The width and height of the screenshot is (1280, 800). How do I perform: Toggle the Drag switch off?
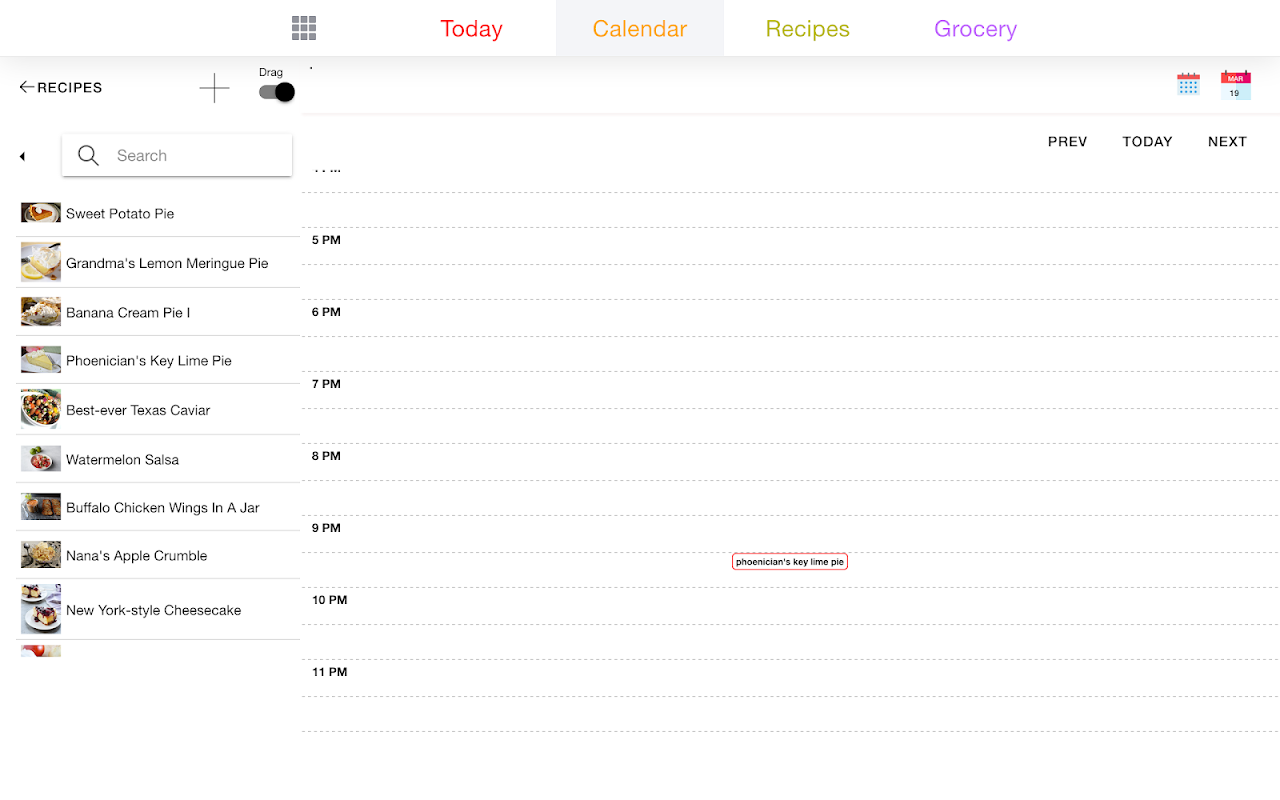276,92
